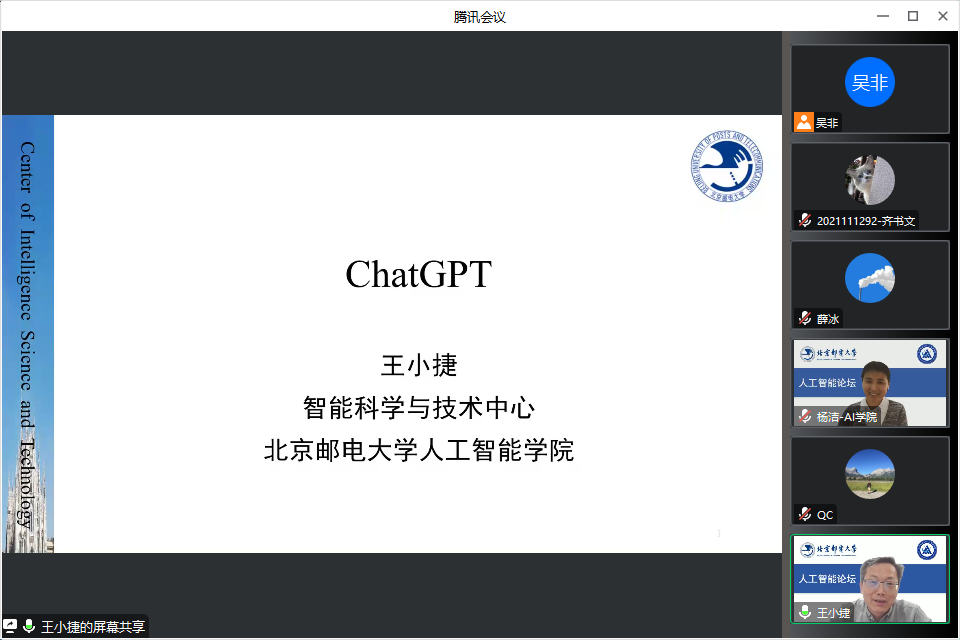Maximize the 腾讯会议 window
Screen dimensions: 960x640
pos(913,16)
